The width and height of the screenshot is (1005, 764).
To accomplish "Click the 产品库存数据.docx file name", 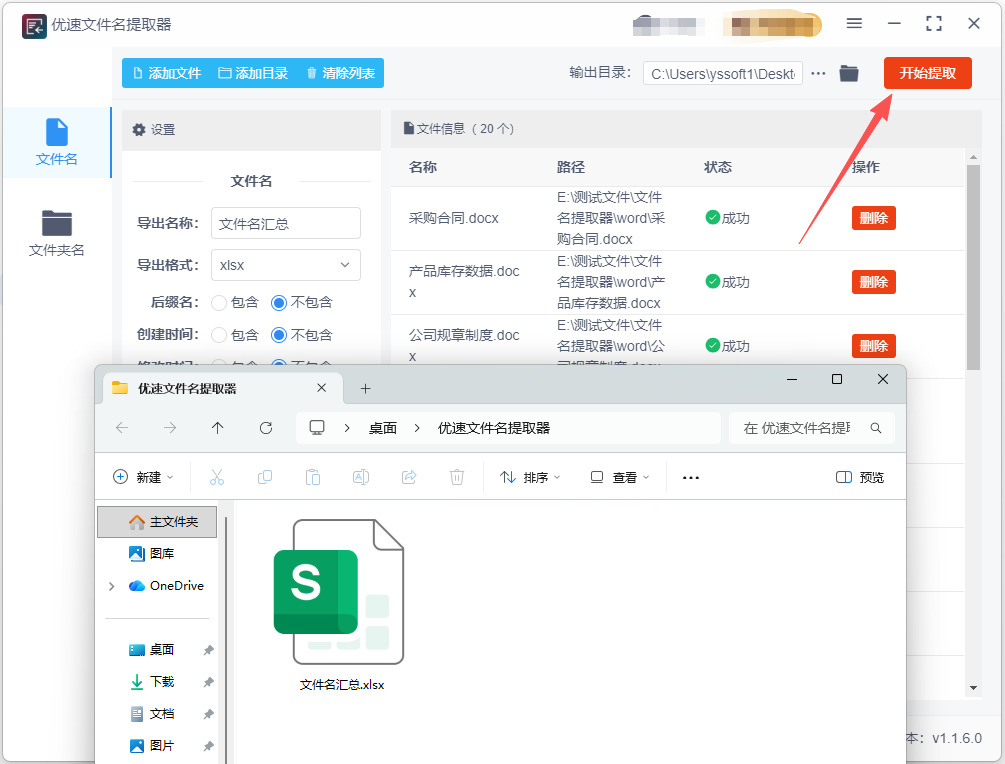I will click(464, 281).
